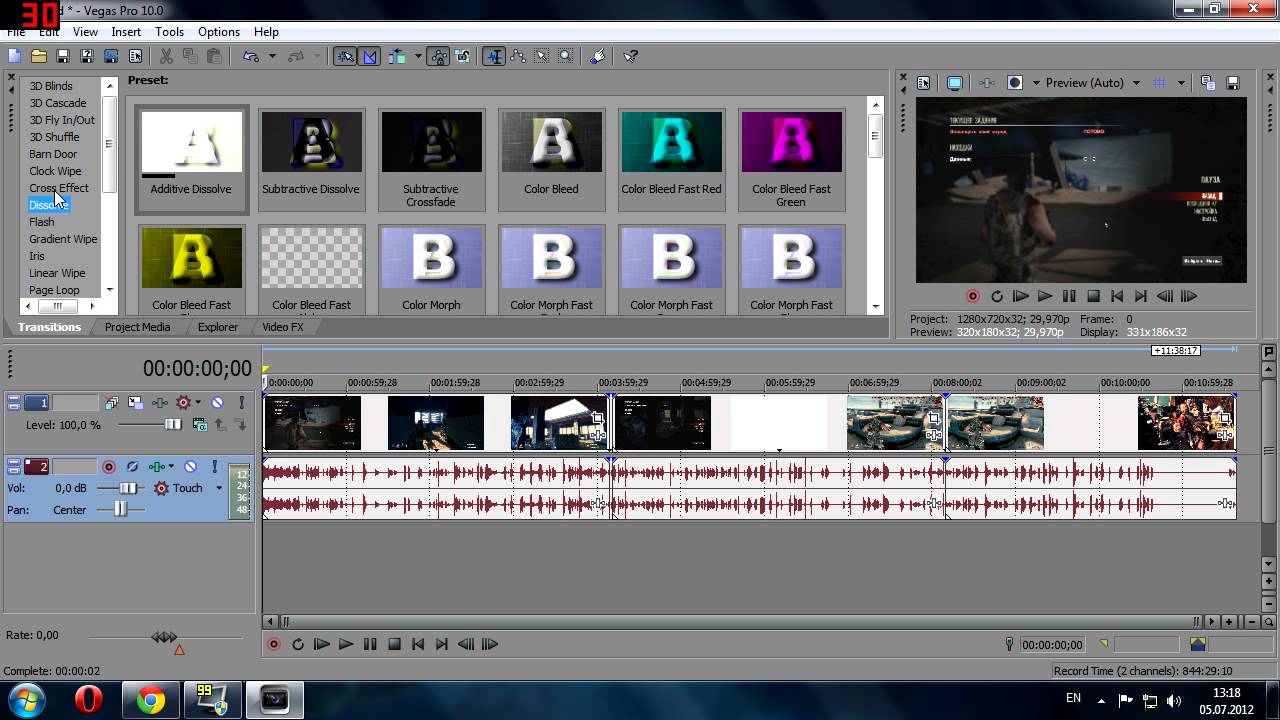Select the Envelope Edit tool
The image size is (1280, 720).
click(x=518, y=57)
